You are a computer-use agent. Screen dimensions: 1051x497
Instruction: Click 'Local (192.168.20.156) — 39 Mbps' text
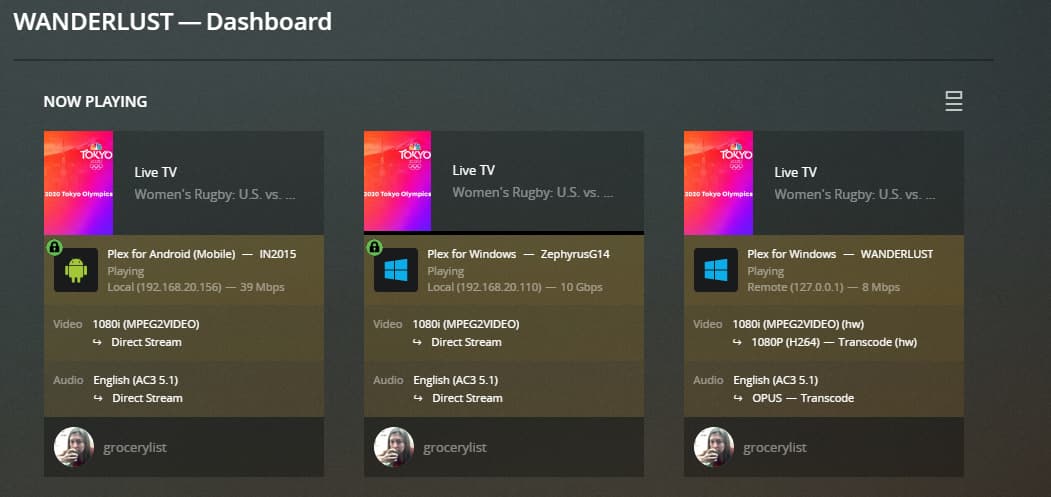tap(196, 288)
